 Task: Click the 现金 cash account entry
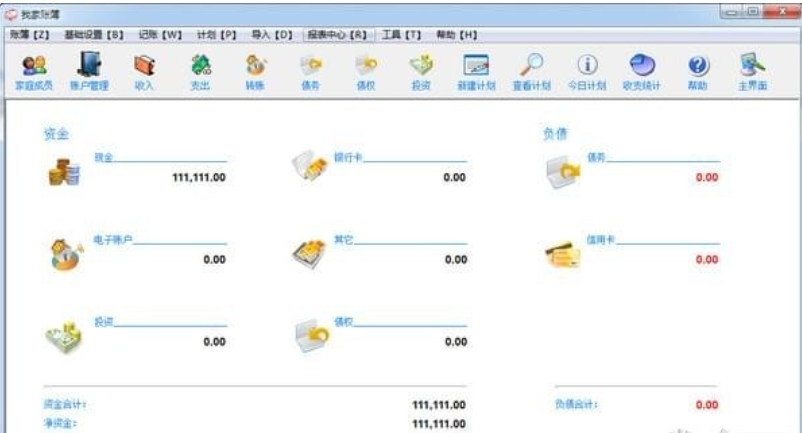click(x=104, y=157)
